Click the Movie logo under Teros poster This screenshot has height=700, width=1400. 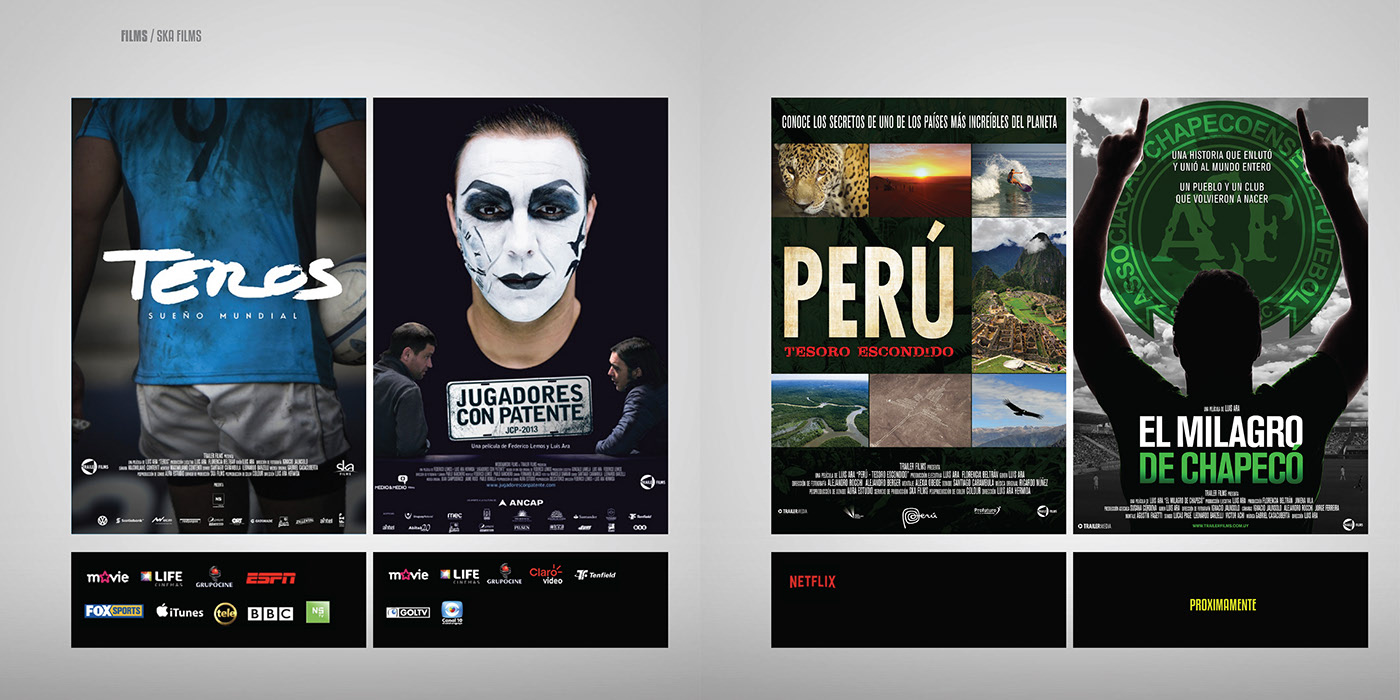108,577
